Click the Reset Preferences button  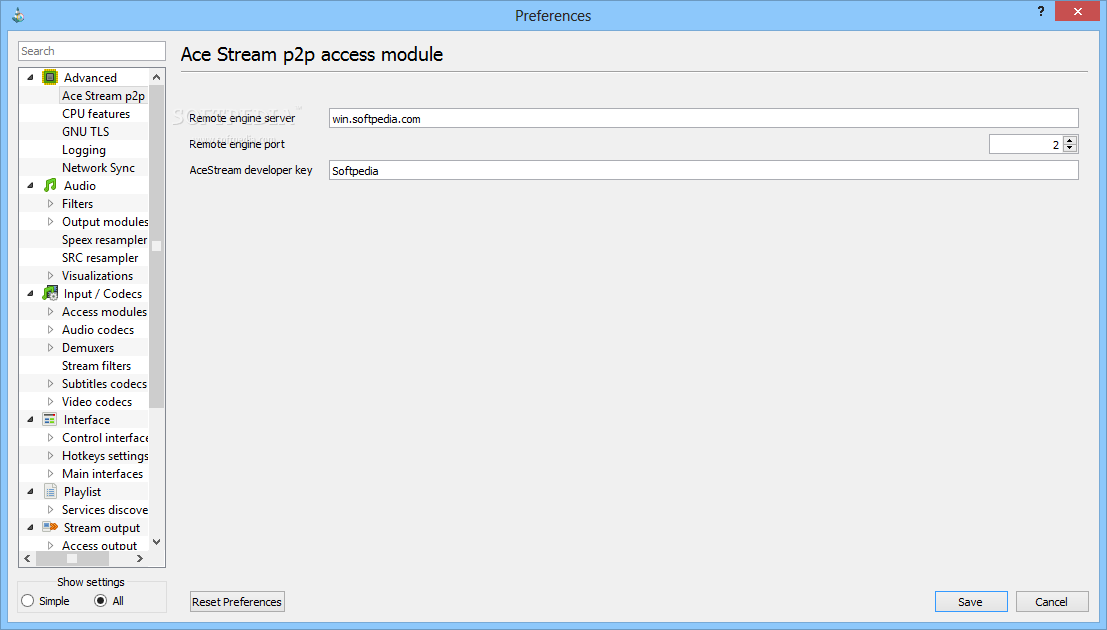237,602
